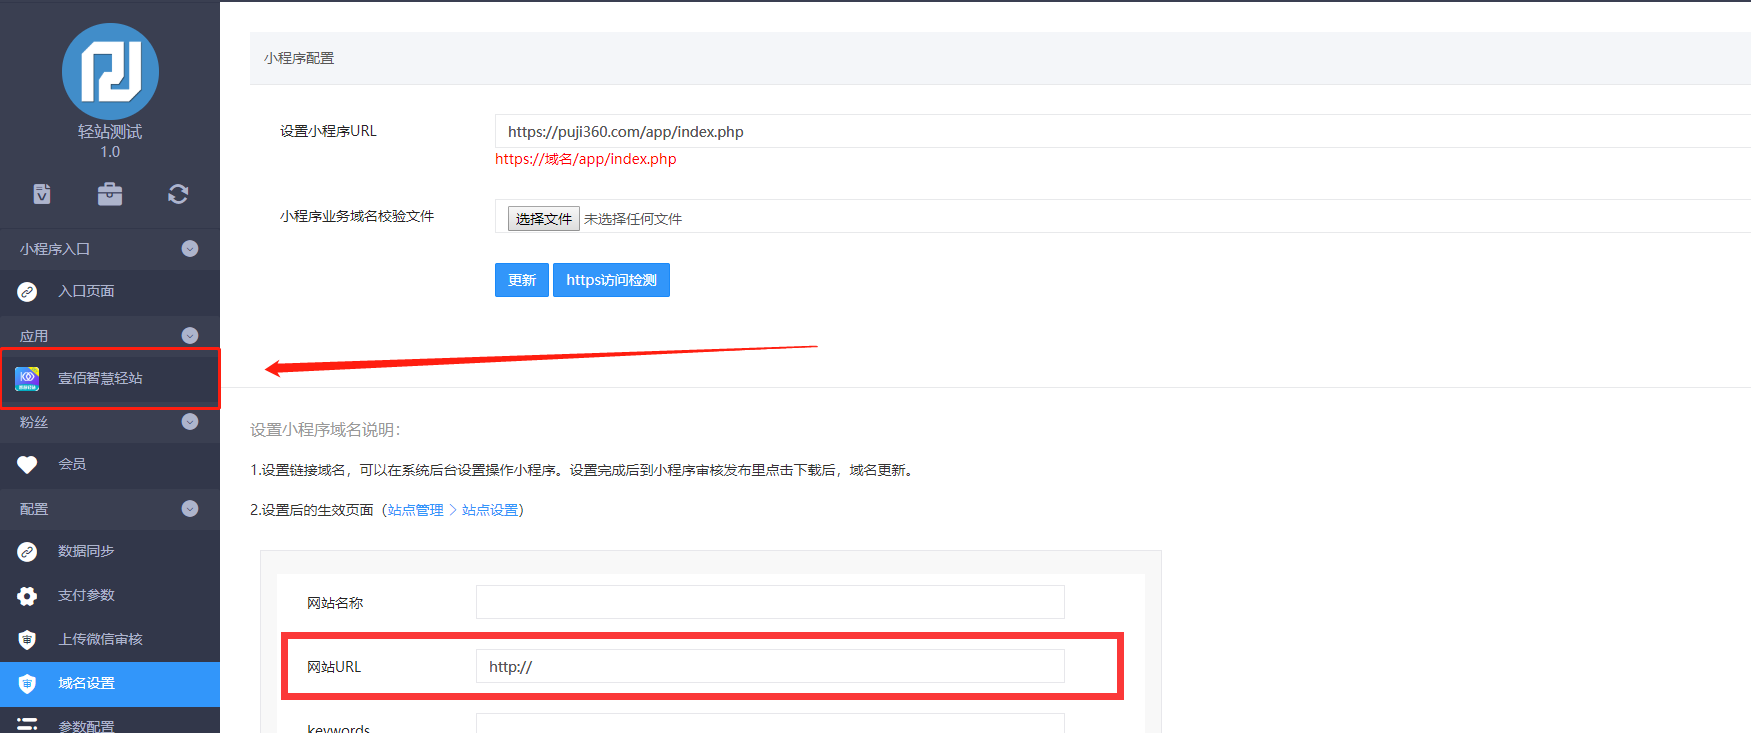Click the 轻站测试 logo avatar
This screenshot has height=733, width=1751.
click(110, 72)
